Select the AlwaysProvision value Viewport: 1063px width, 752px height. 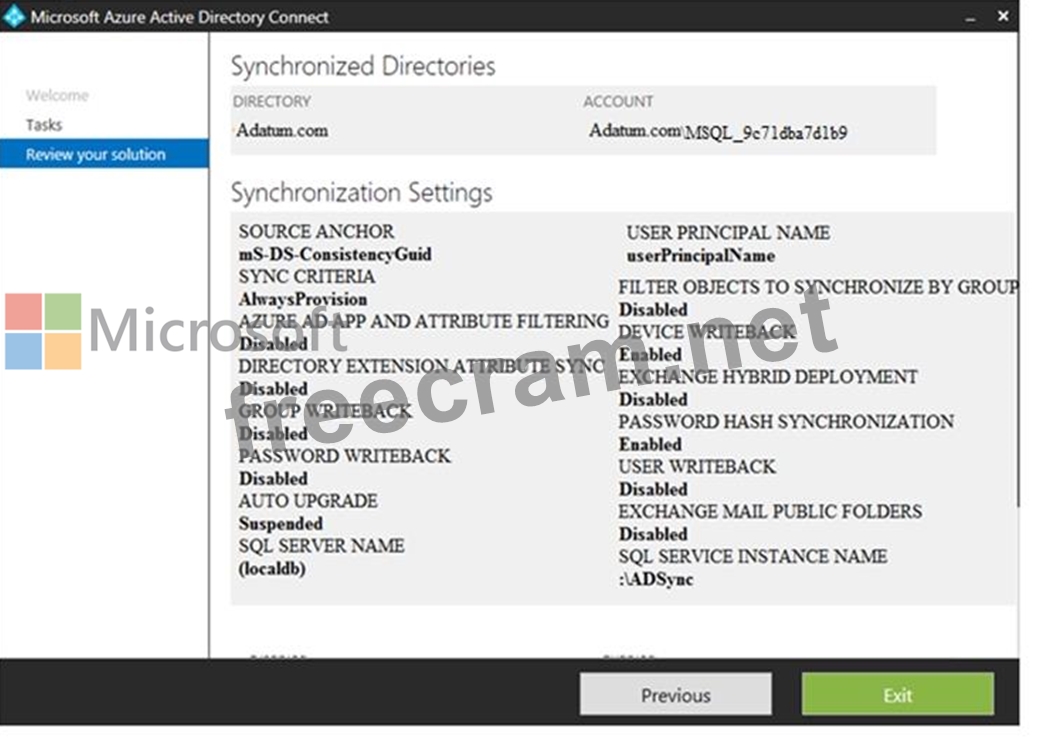(x=303, y=299)
